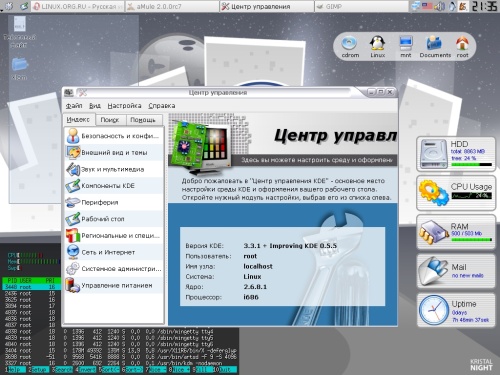This screenshot has height=375, width=500.
Task: Click the RAM chip widget icon
Action: [433, 232]
